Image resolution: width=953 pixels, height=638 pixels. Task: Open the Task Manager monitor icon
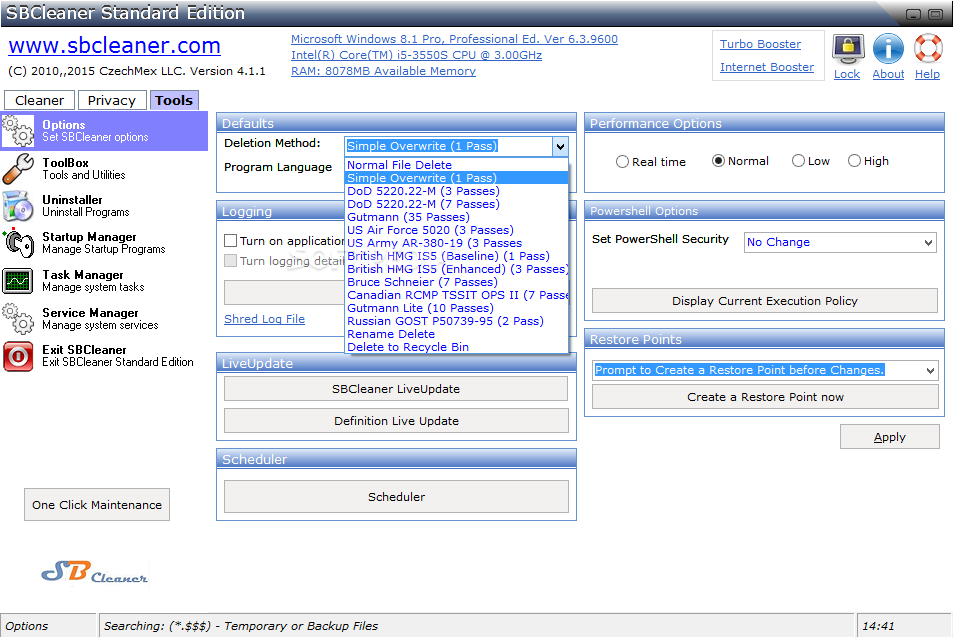click(x=18, y=281)
